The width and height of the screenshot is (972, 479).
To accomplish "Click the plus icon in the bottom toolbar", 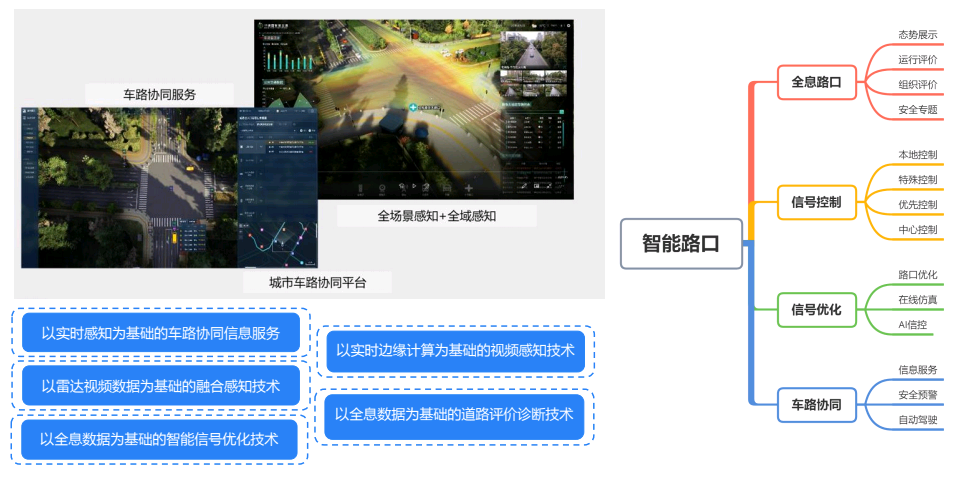I will pos(468,187).
